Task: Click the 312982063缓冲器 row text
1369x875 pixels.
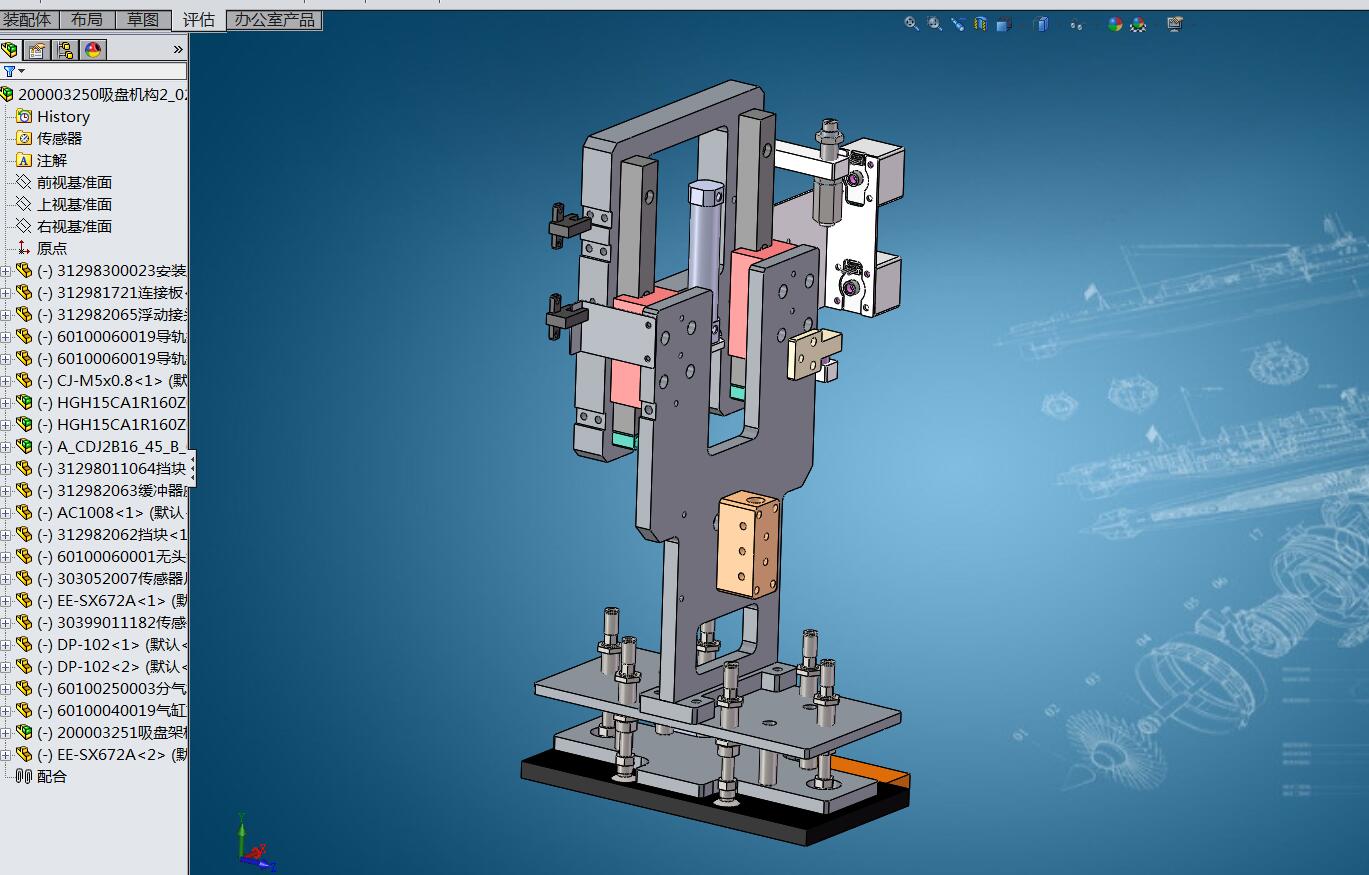Action: pos(111,490)
